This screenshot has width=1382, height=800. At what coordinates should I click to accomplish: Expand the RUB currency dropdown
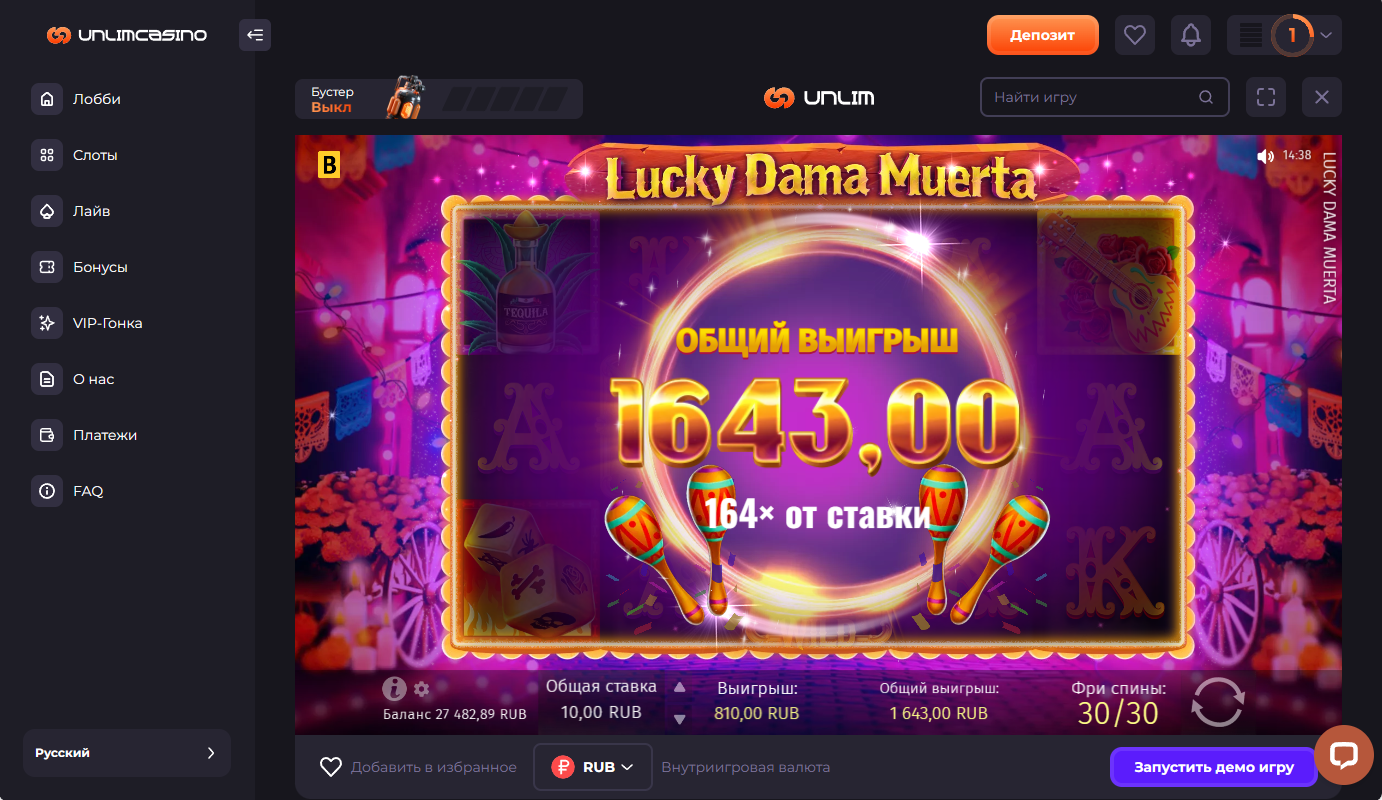point(593,767)
